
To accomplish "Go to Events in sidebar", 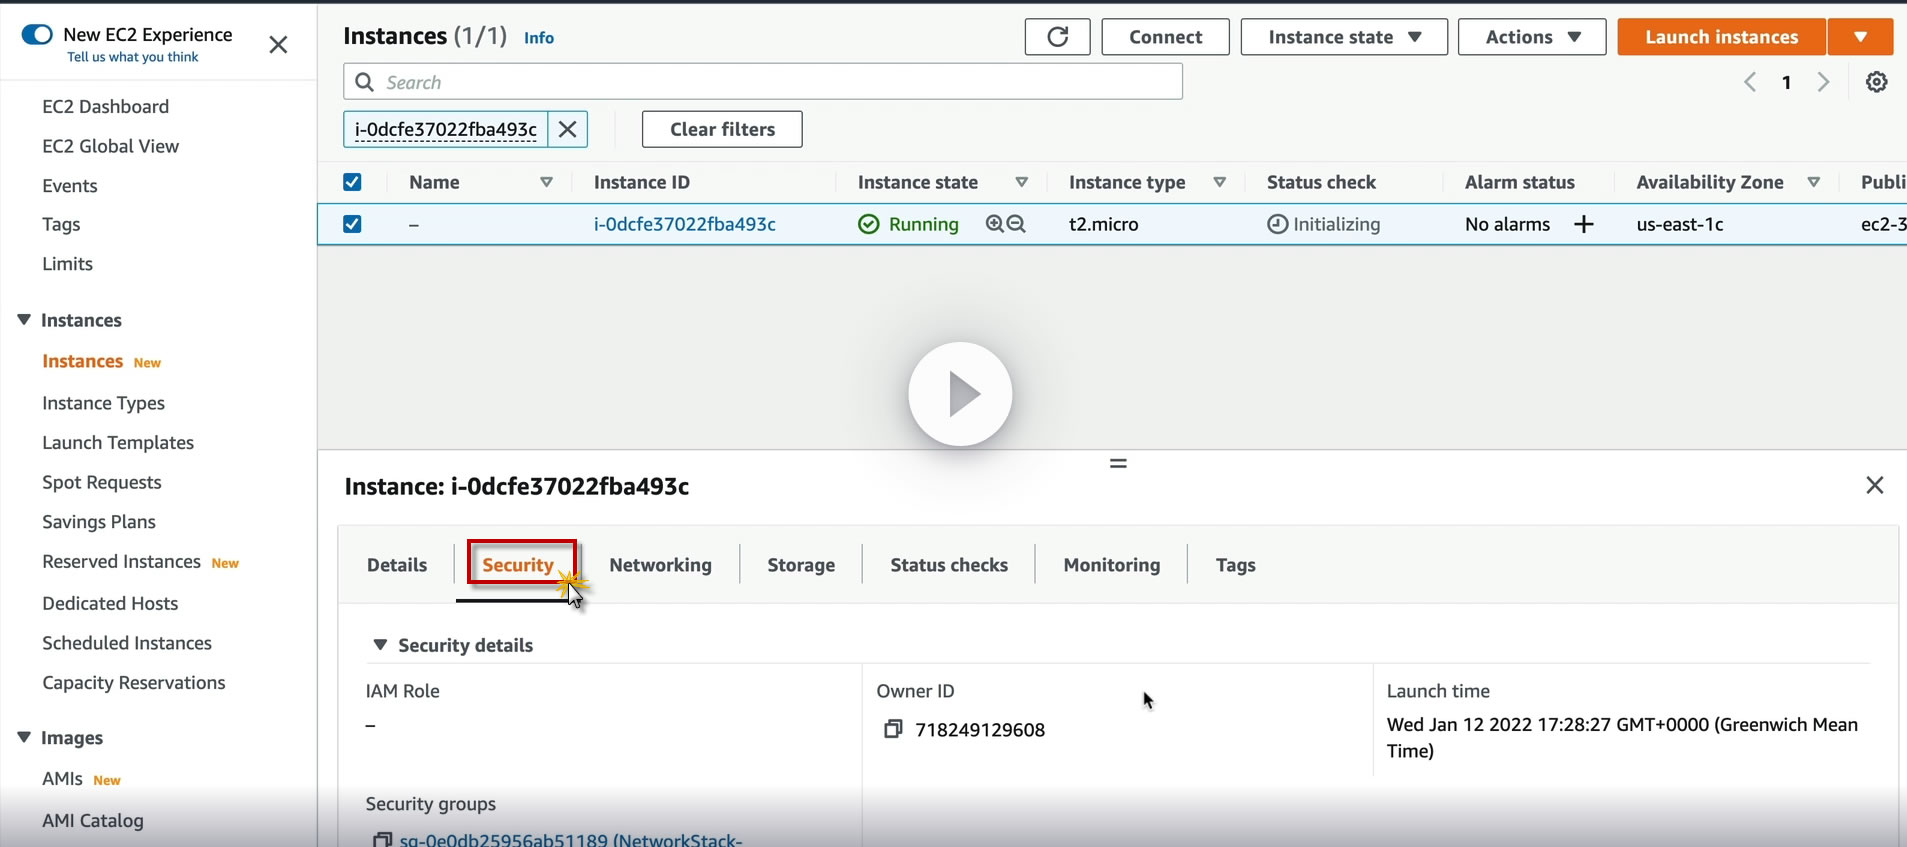I will [70, 186].
